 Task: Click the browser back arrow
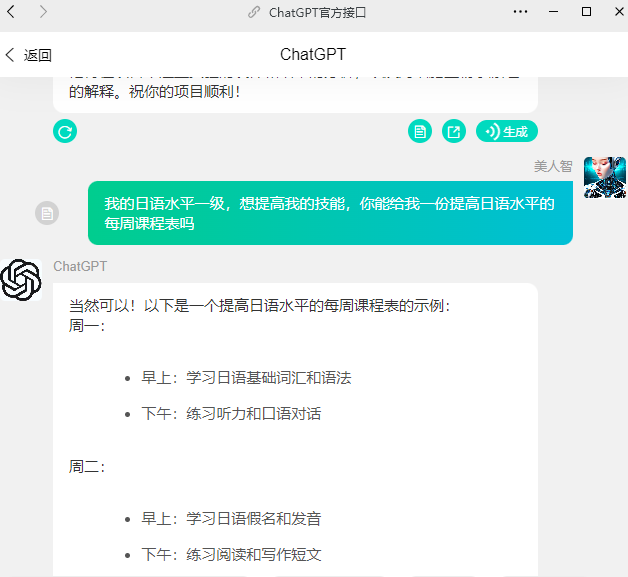11,12
